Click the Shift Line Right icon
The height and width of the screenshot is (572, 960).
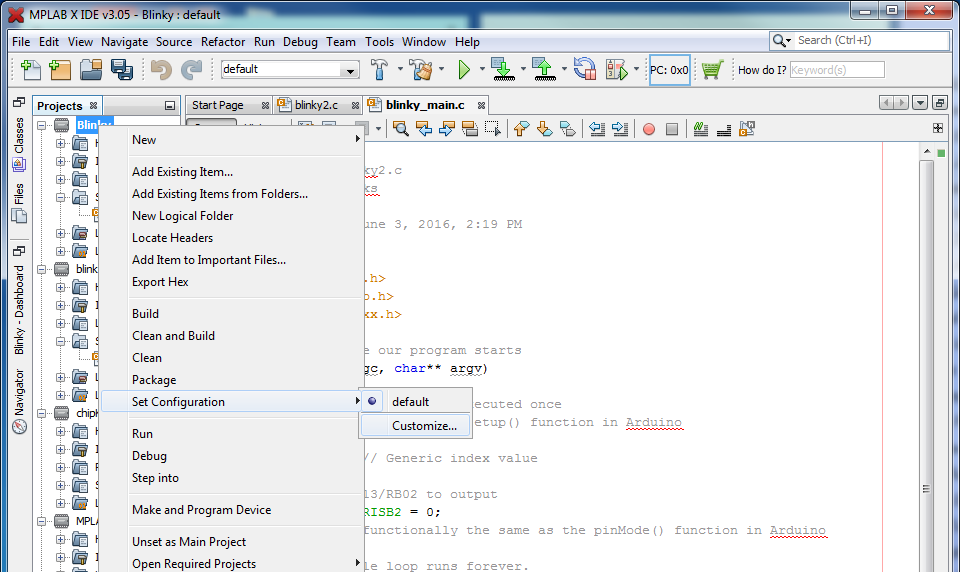coord(620,129)
